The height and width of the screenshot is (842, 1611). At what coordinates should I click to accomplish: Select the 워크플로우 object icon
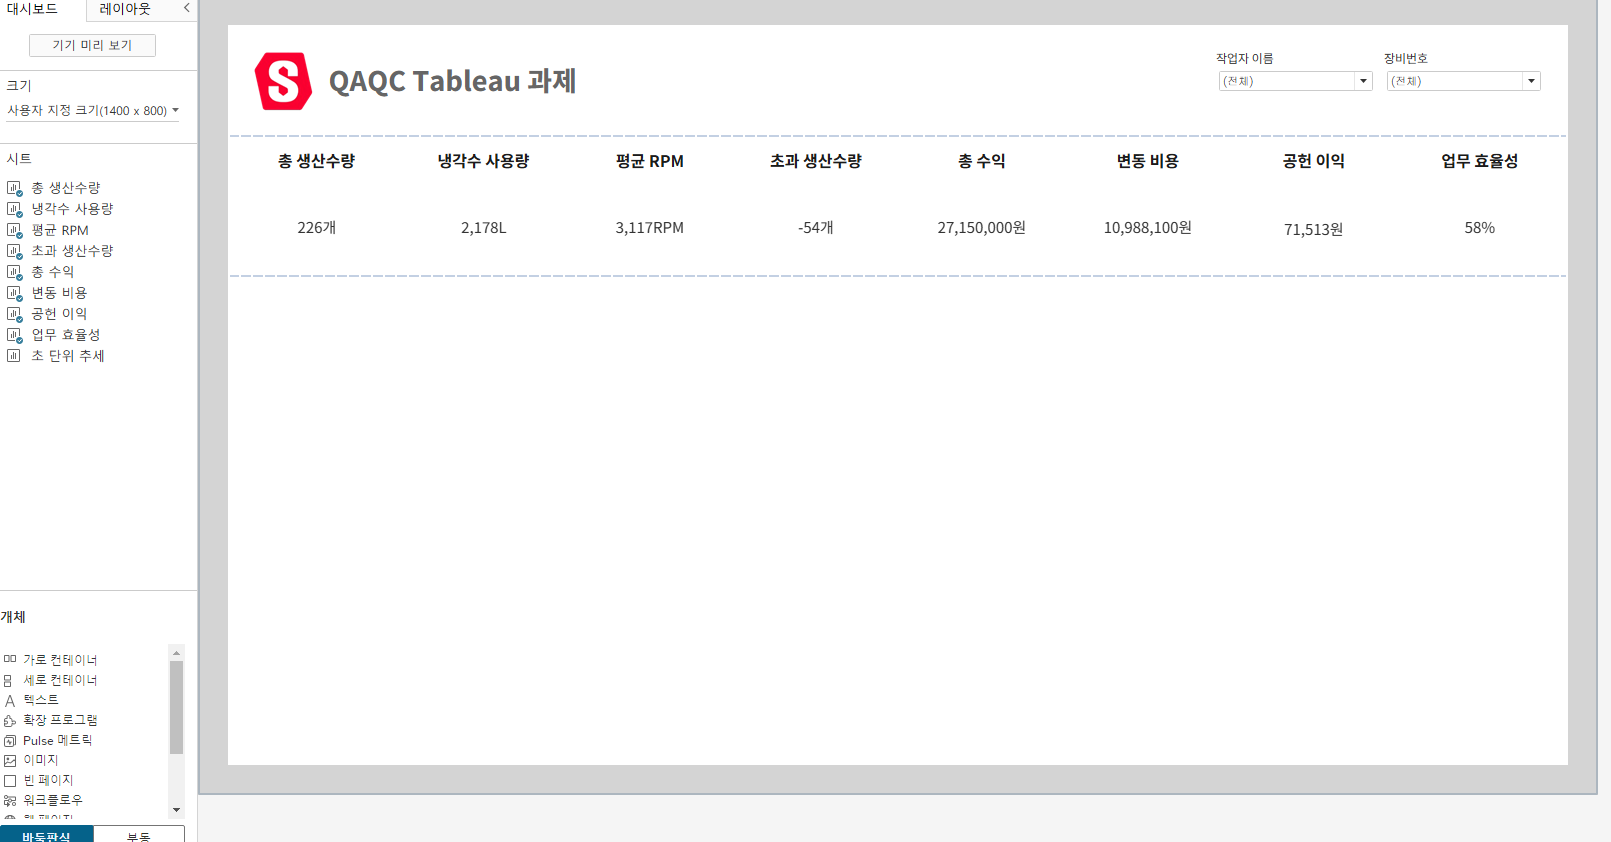tap(10, 800)
